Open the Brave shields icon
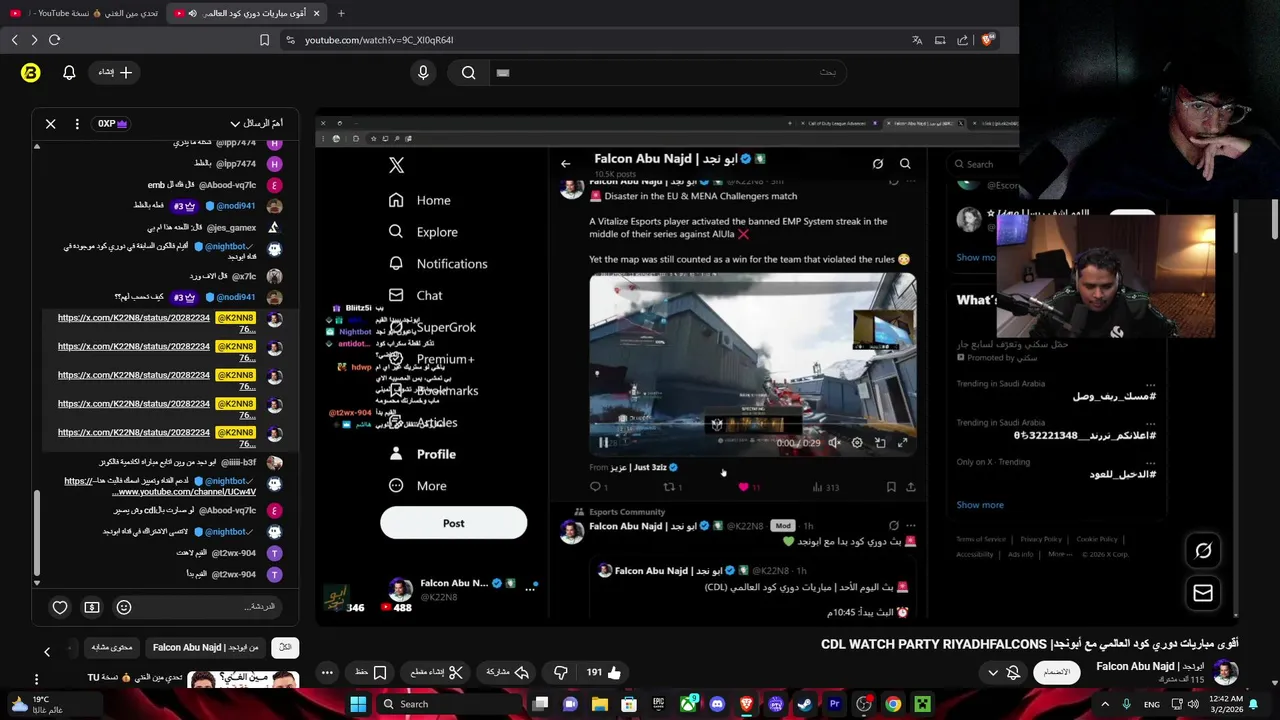Image resolution: width=1280 pixels, height=720 pixels. point(987,40)
